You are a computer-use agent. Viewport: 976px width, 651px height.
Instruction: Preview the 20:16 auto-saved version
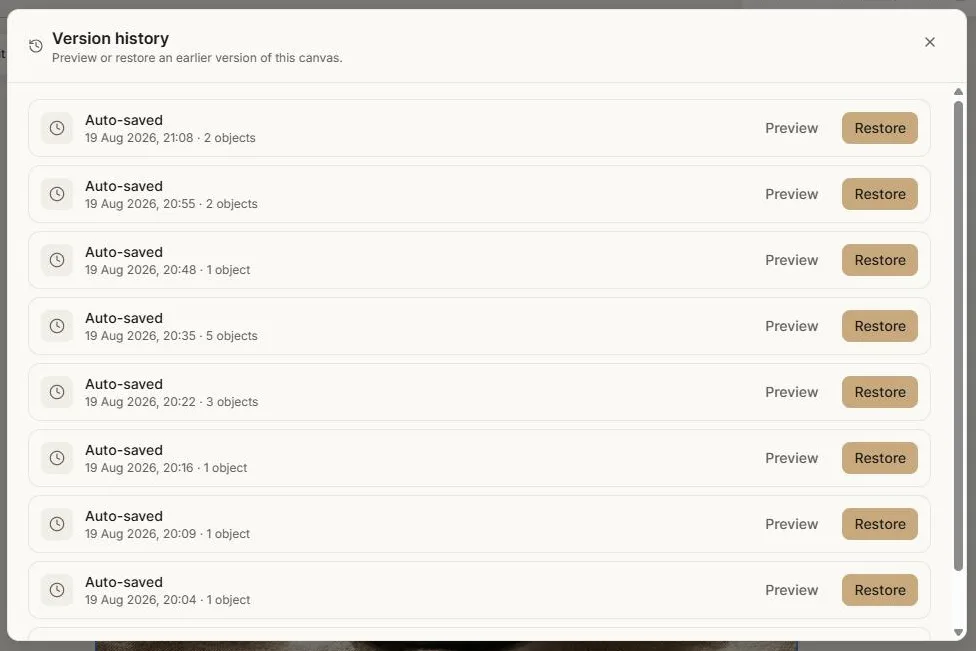pos(791,458)
